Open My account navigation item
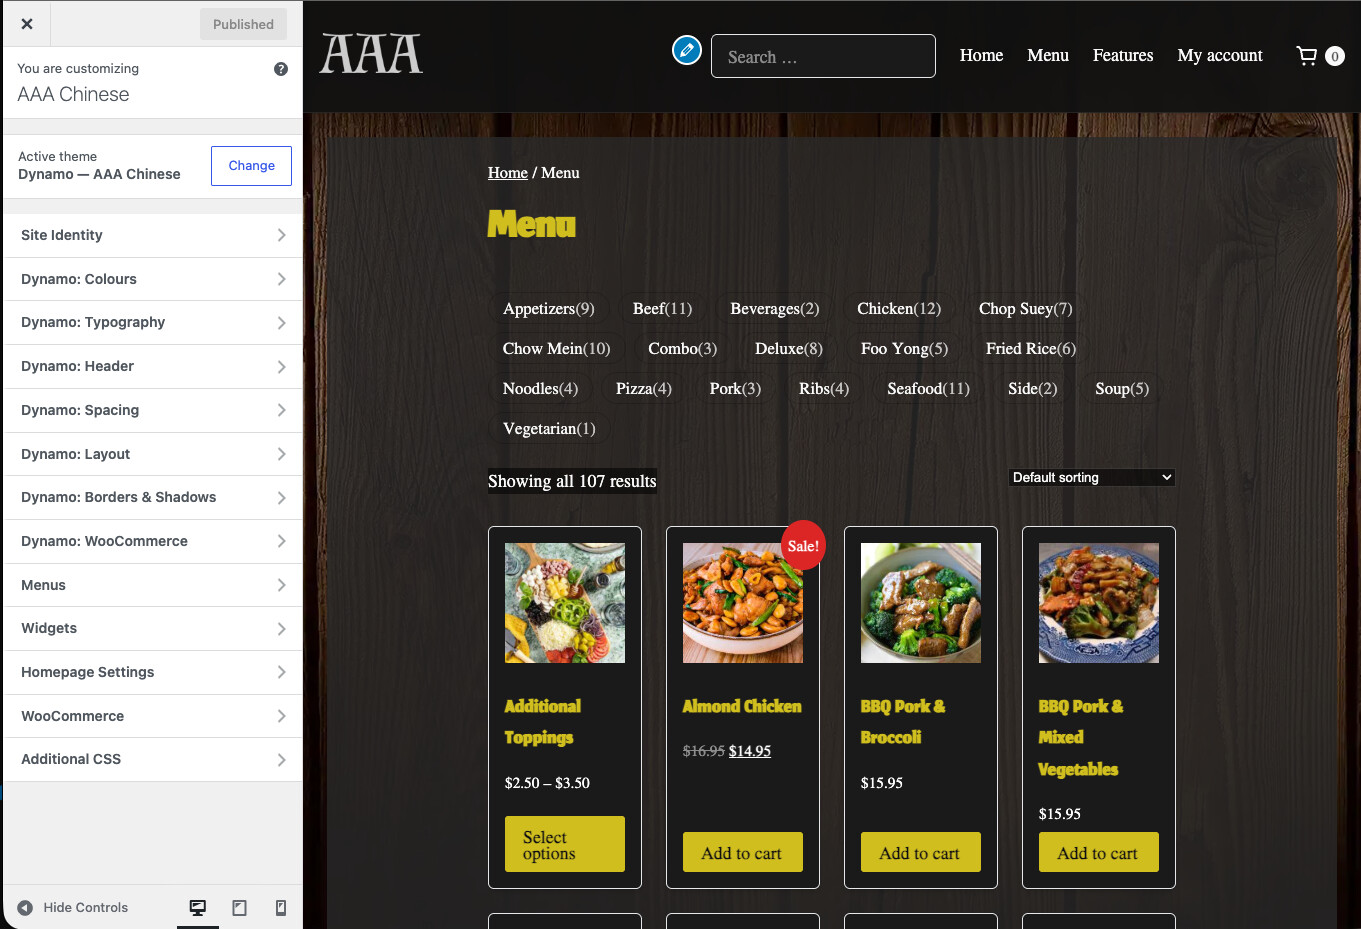 (1220, 55)
